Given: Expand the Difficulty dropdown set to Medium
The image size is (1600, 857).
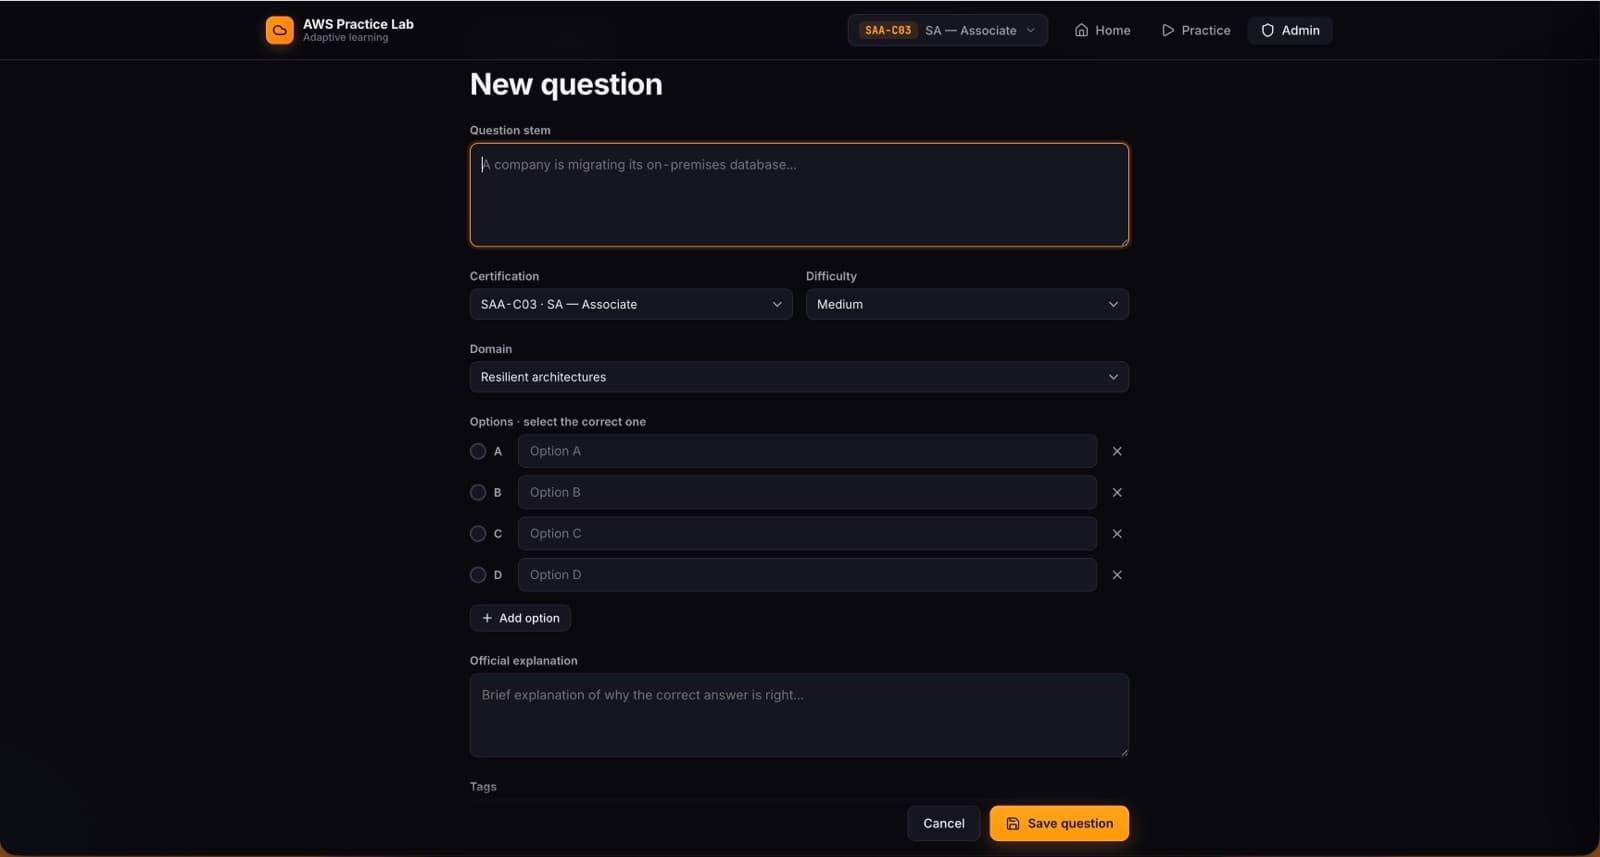Looking at the screenshot, I should (x=967, y=304).
